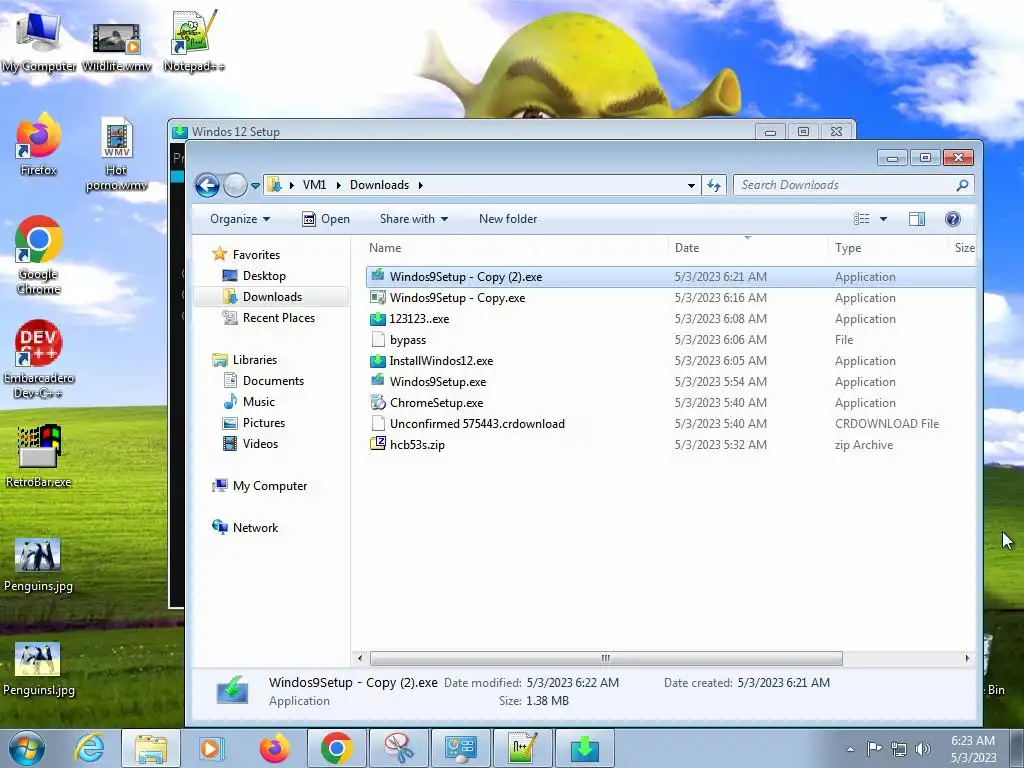Screen dimensions: 1024x768
Task: Click Open in the toolbar
Action: (325, 219)
